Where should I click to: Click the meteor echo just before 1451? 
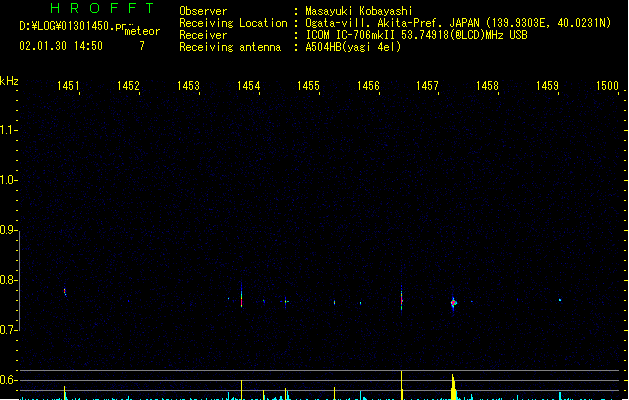pos(65,292)
